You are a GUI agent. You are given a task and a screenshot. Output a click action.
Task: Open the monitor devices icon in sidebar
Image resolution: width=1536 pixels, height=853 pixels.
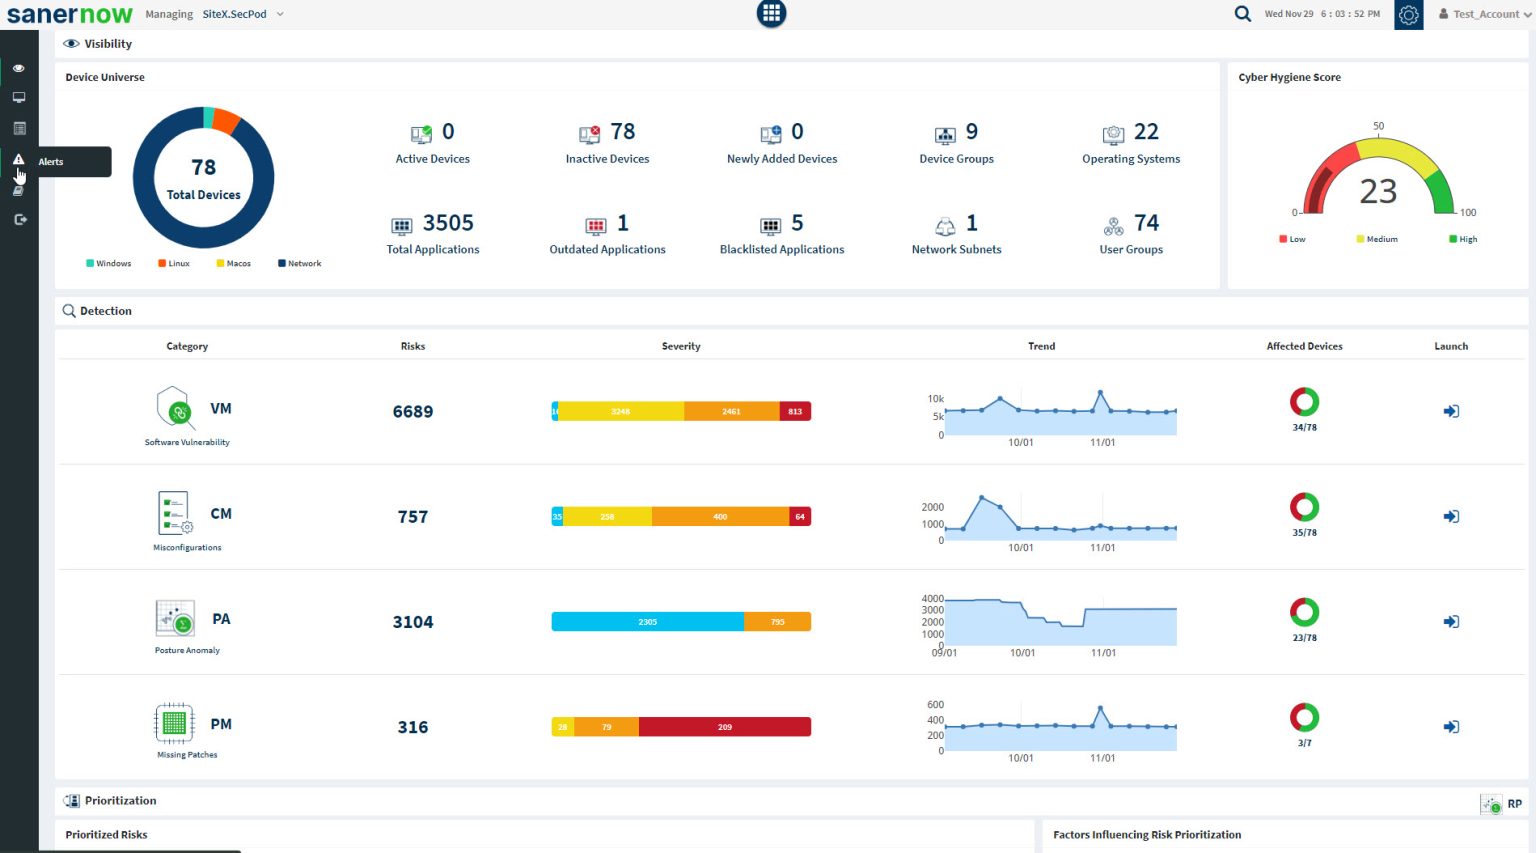(x=18, y=98)
